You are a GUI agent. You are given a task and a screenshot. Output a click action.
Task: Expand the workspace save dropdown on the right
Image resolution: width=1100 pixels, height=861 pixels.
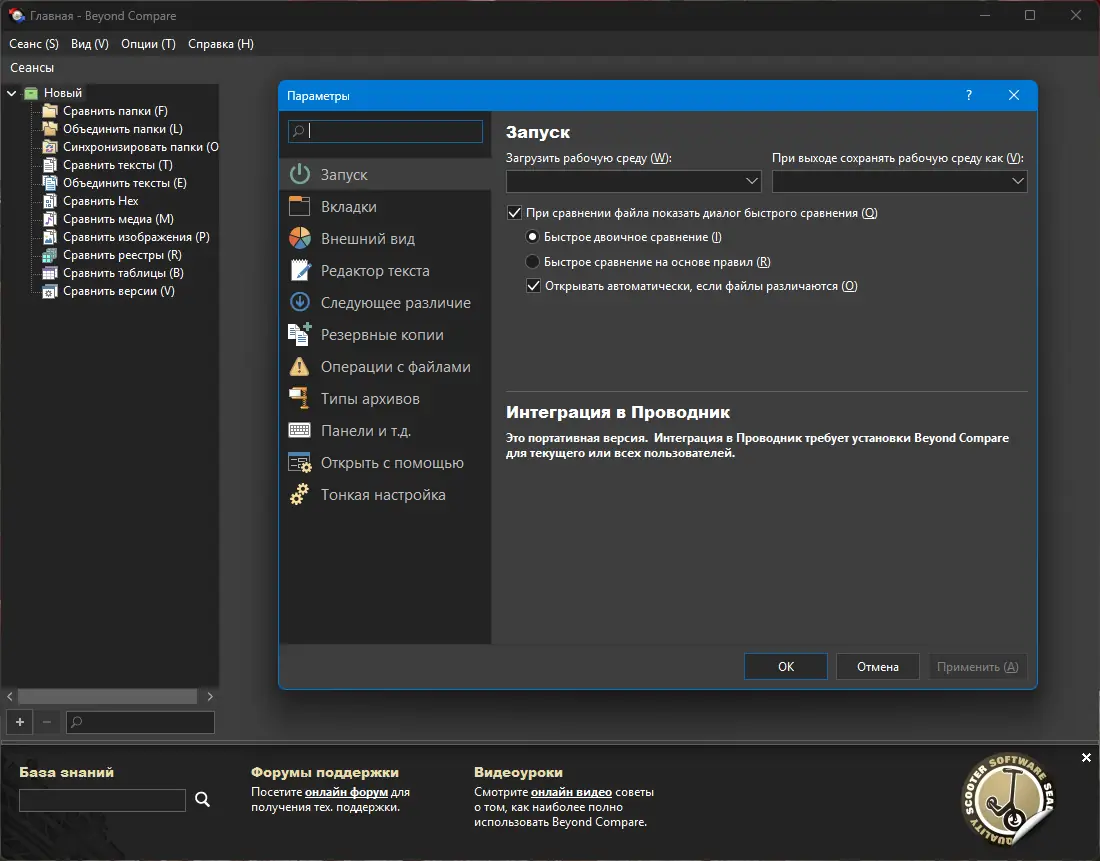[x=1017, y=181]
